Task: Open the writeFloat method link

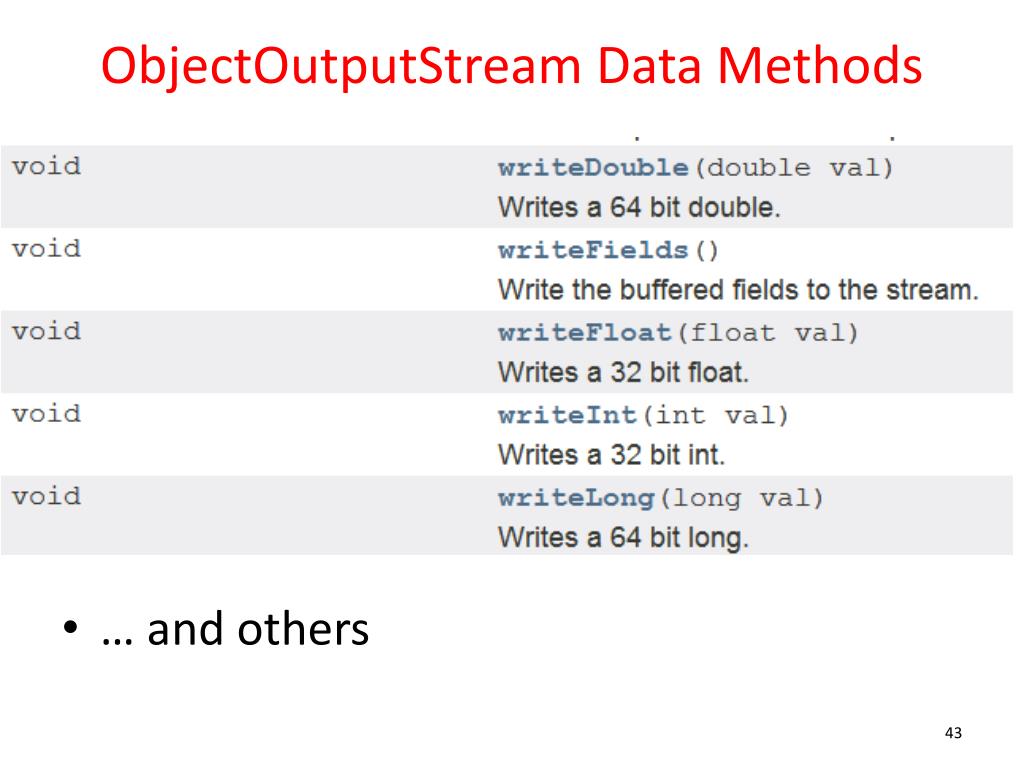Action: (x=584, y=333)
